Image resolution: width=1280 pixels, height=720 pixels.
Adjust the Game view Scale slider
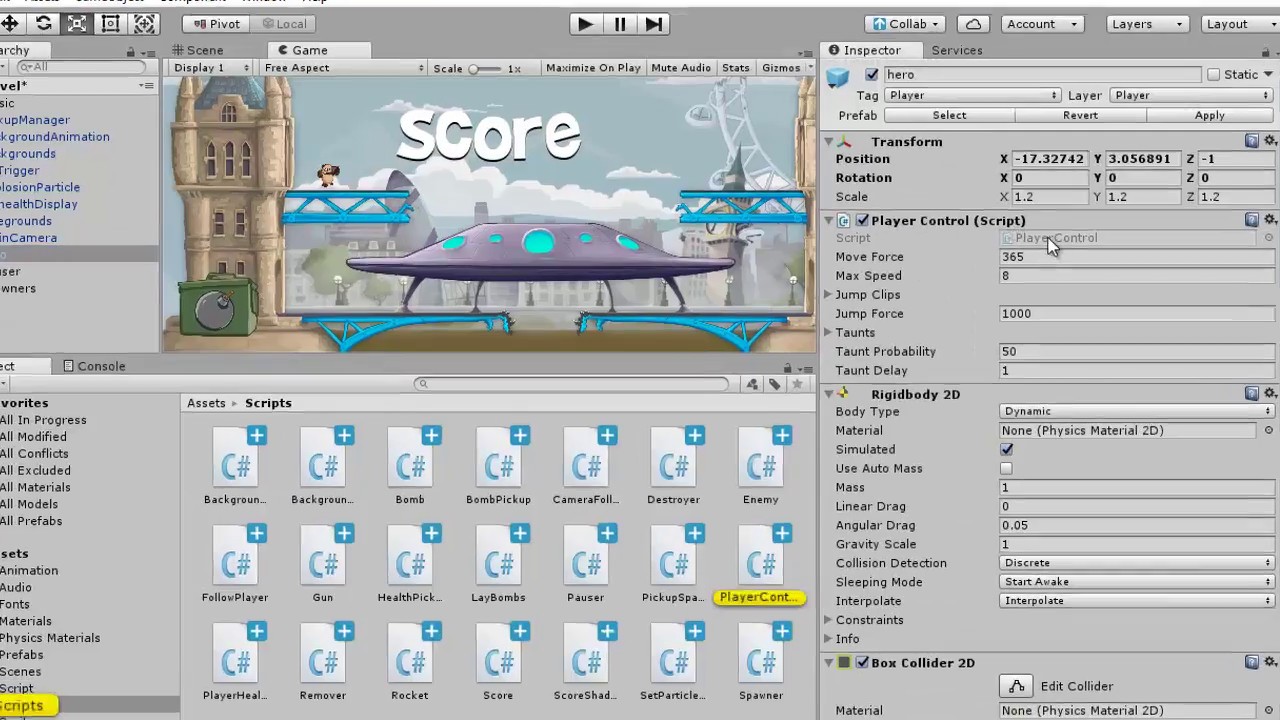click(485, 68)
